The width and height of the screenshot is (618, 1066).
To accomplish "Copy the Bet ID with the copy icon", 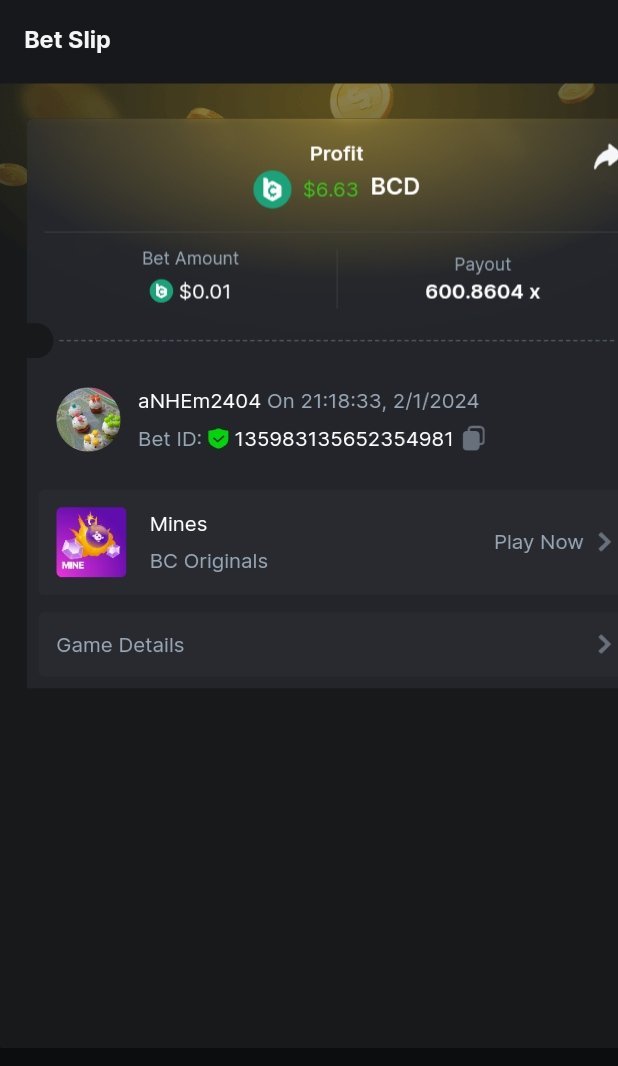I will coord(474,438).
